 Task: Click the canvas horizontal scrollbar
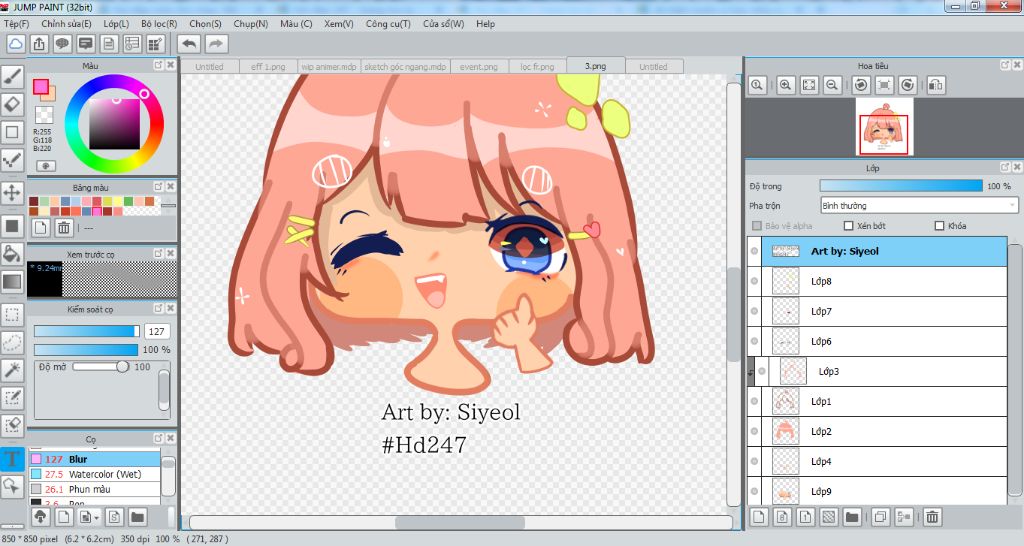(459, 522)
